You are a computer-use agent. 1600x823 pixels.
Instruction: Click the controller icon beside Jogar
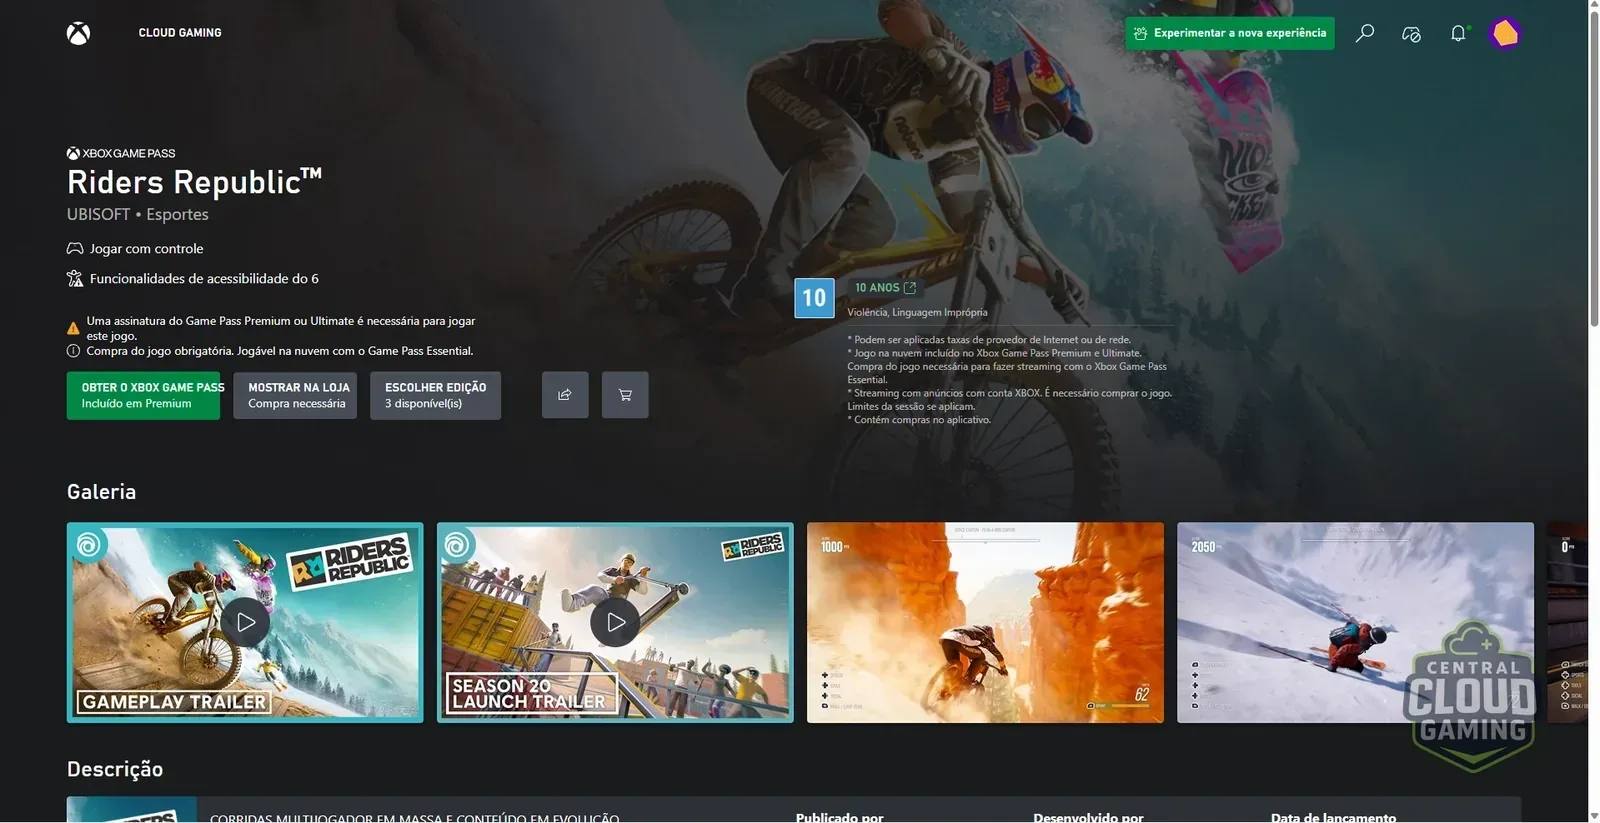coord(75,249)
